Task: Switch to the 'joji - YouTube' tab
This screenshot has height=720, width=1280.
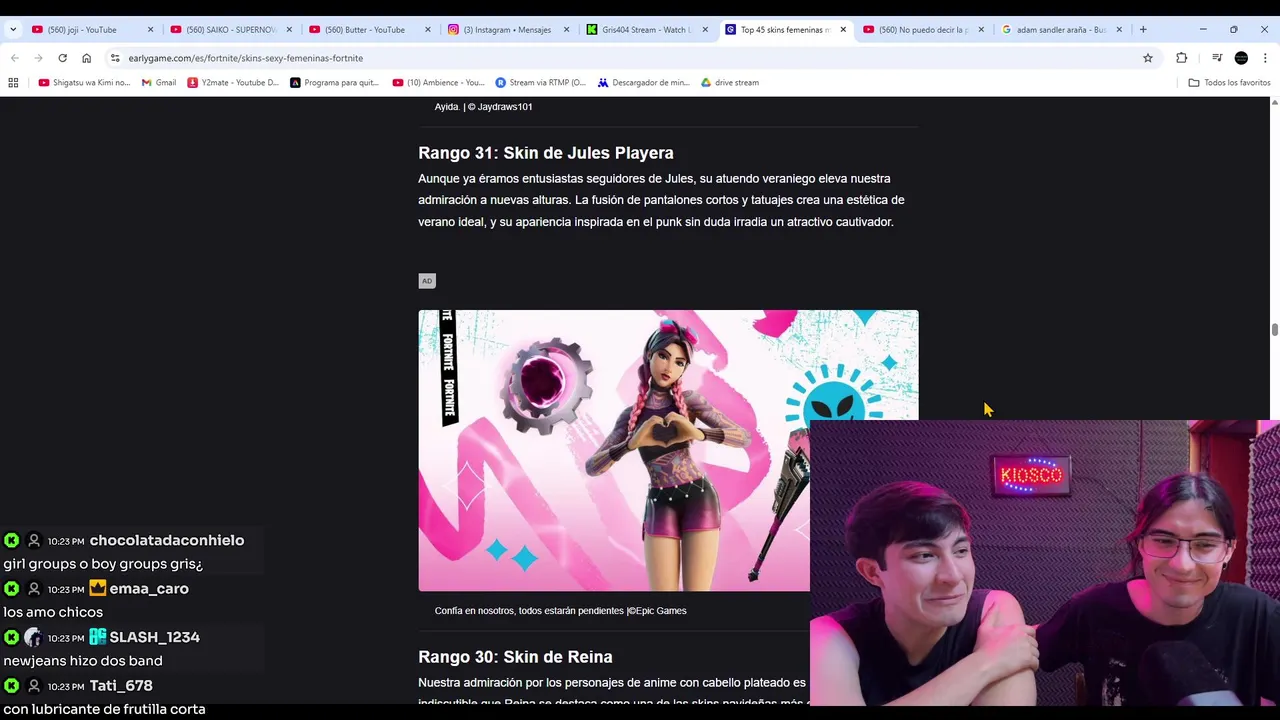Action: click(80, 29)
